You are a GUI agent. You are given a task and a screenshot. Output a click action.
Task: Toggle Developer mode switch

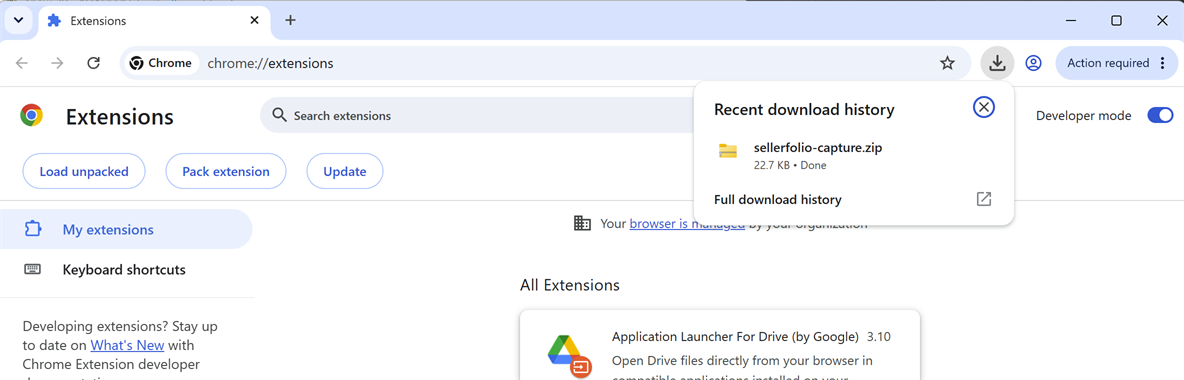pyautogui.click(x=1160, y=116)
